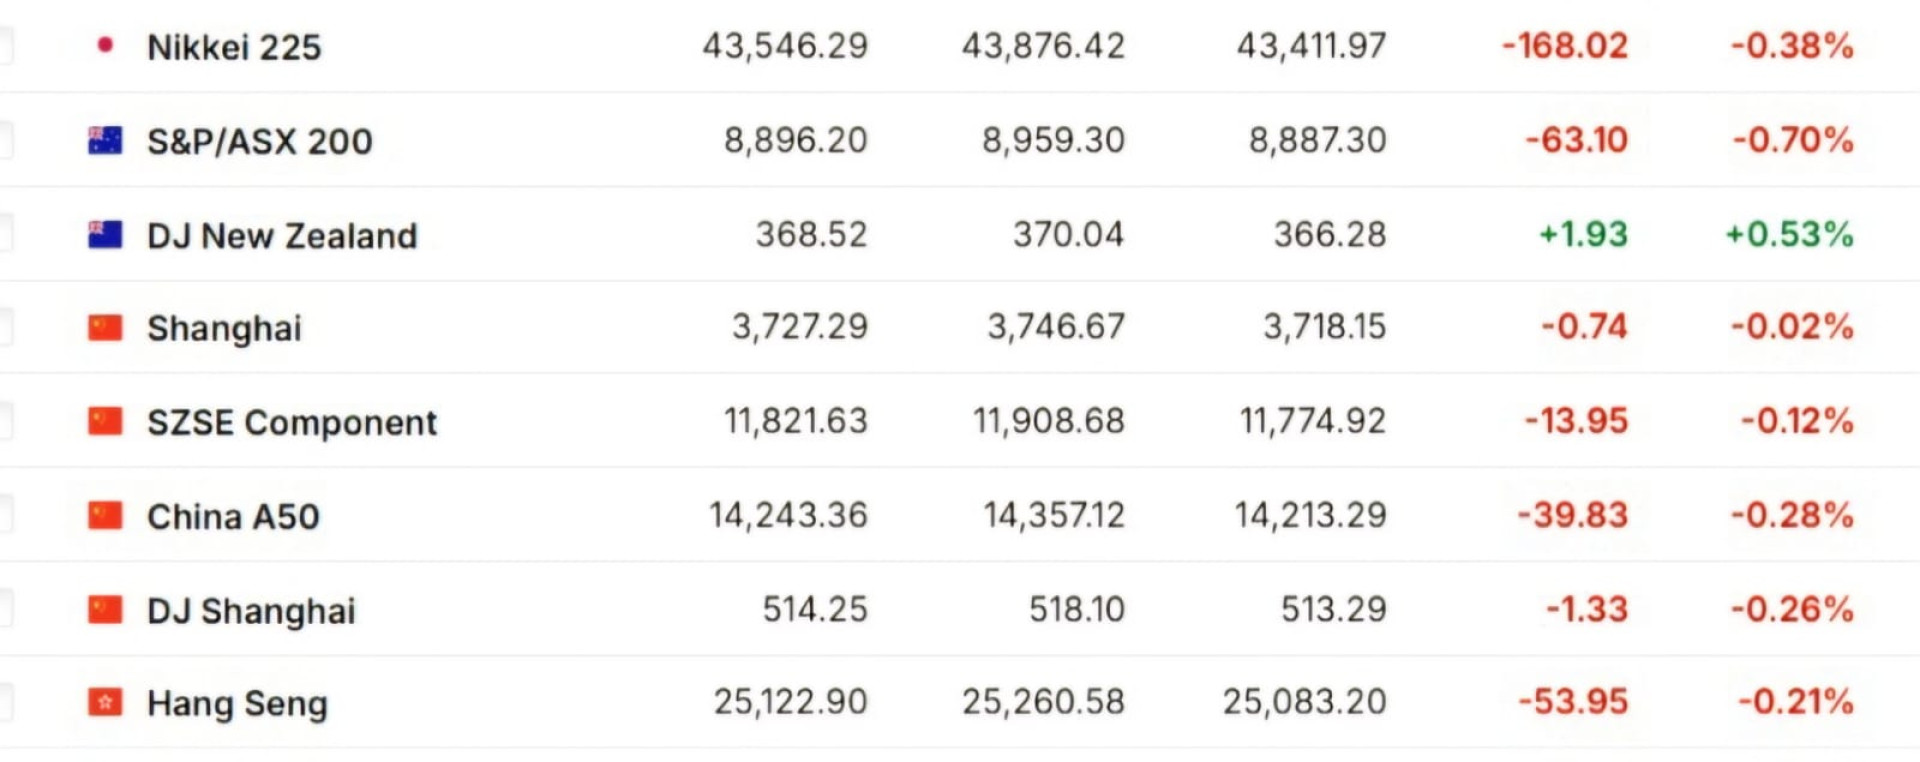Select the checkbox for the Shanghai row
Screen dimensions: 1920x762
click(4, 327)
